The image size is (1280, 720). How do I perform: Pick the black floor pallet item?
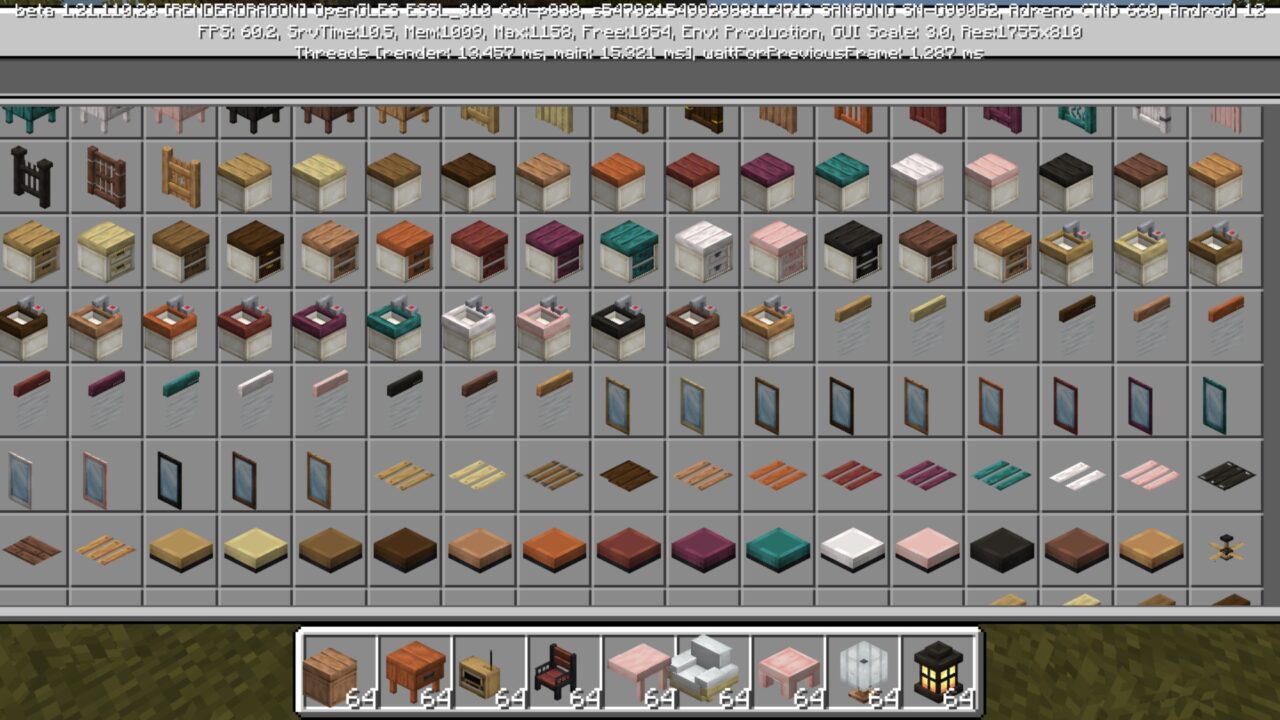(1225, 474)
